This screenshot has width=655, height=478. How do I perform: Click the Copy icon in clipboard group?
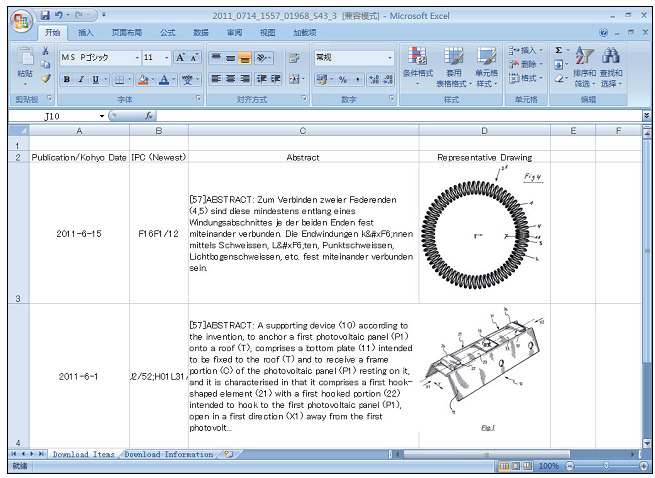45,64
